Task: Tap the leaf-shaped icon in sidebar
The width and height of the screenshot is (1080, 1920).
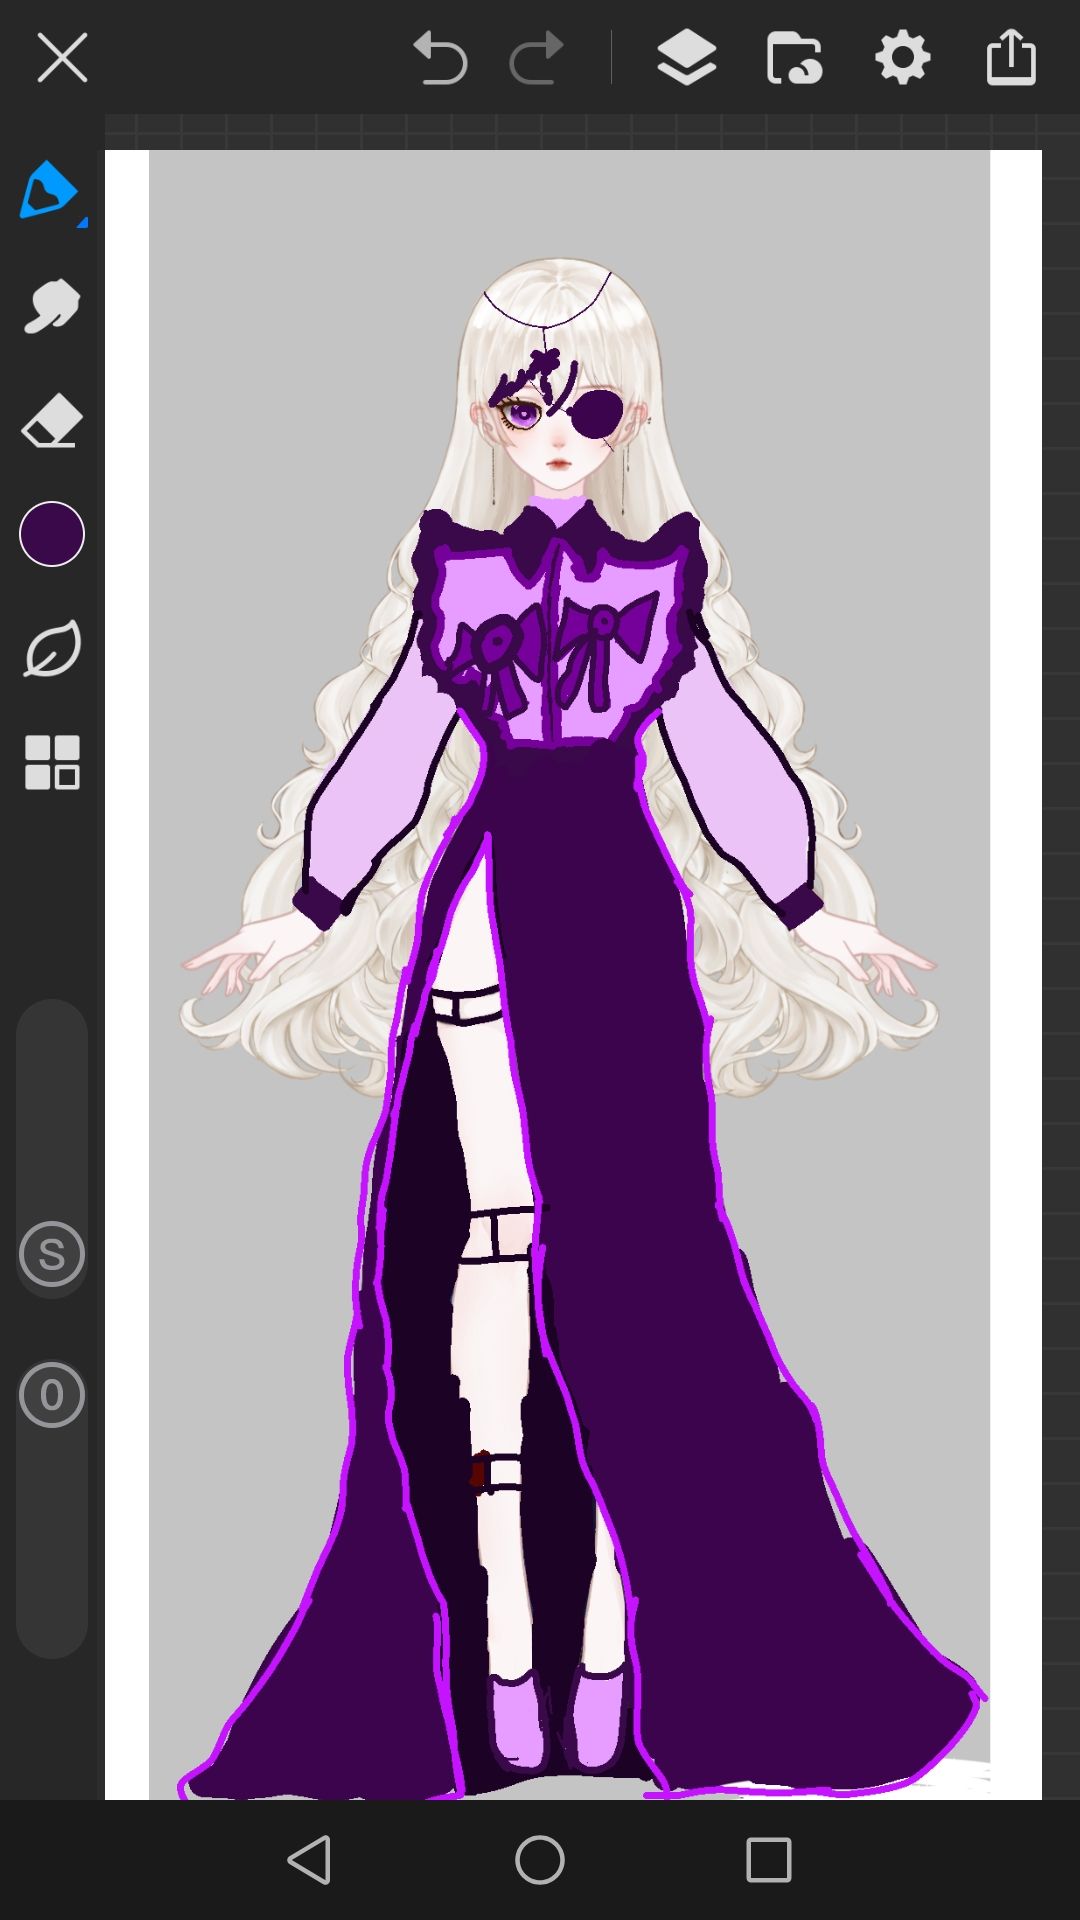Action: (51, 649)
